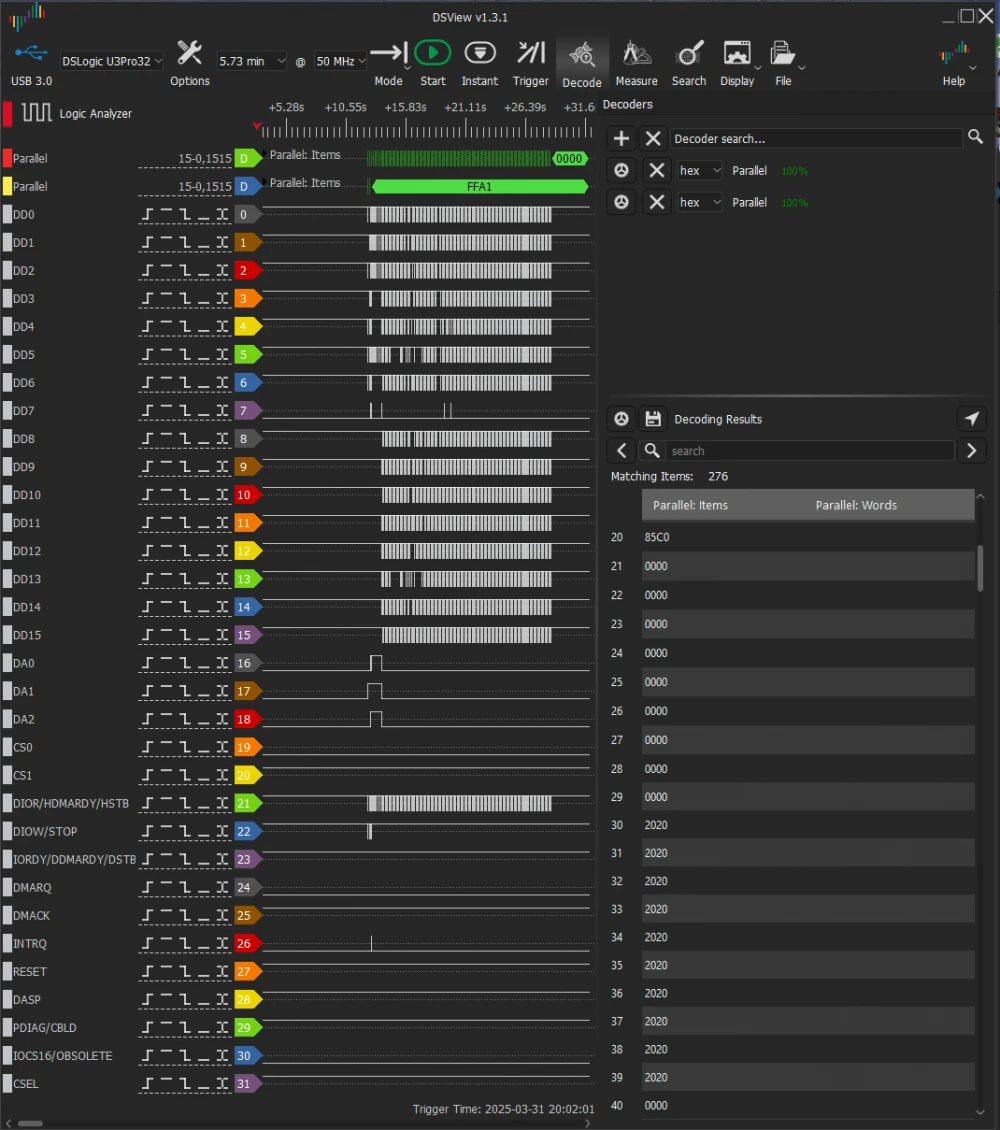Screen dimensions: 1000x1130
Task: Switch to the Decode panel icon
Action: pos(582,52)
